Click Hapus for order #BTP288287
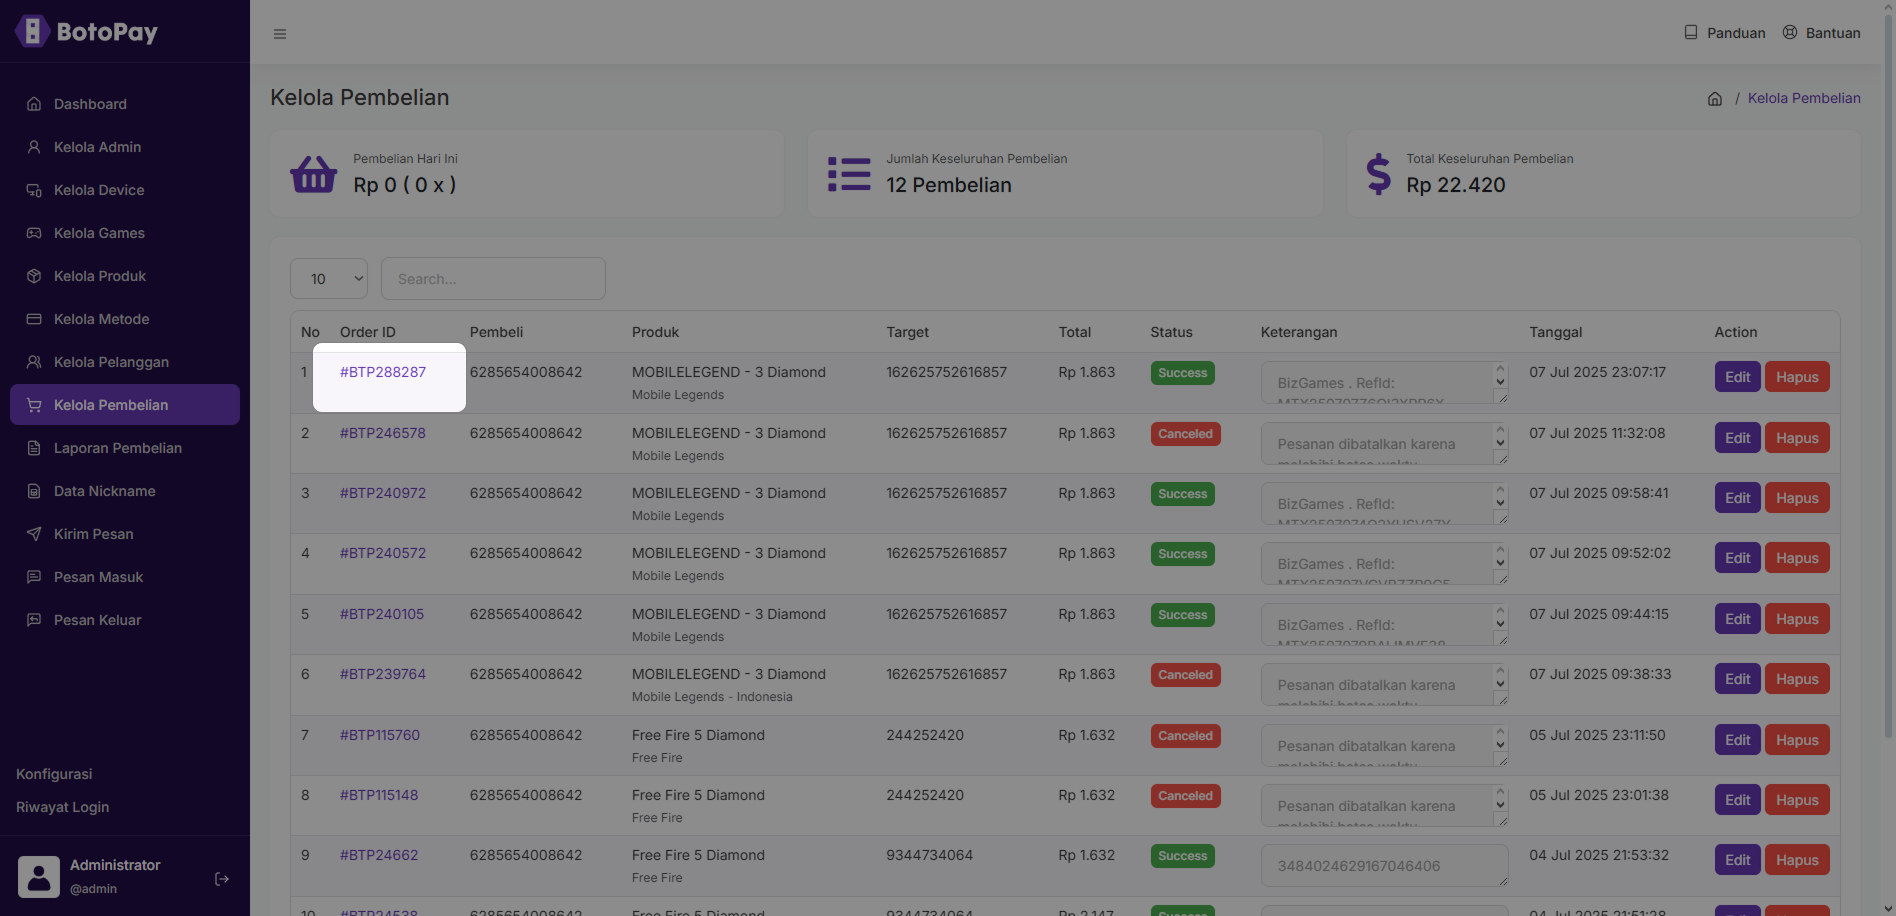The height and width of the screenshot is (916, 1896). 1797,377
